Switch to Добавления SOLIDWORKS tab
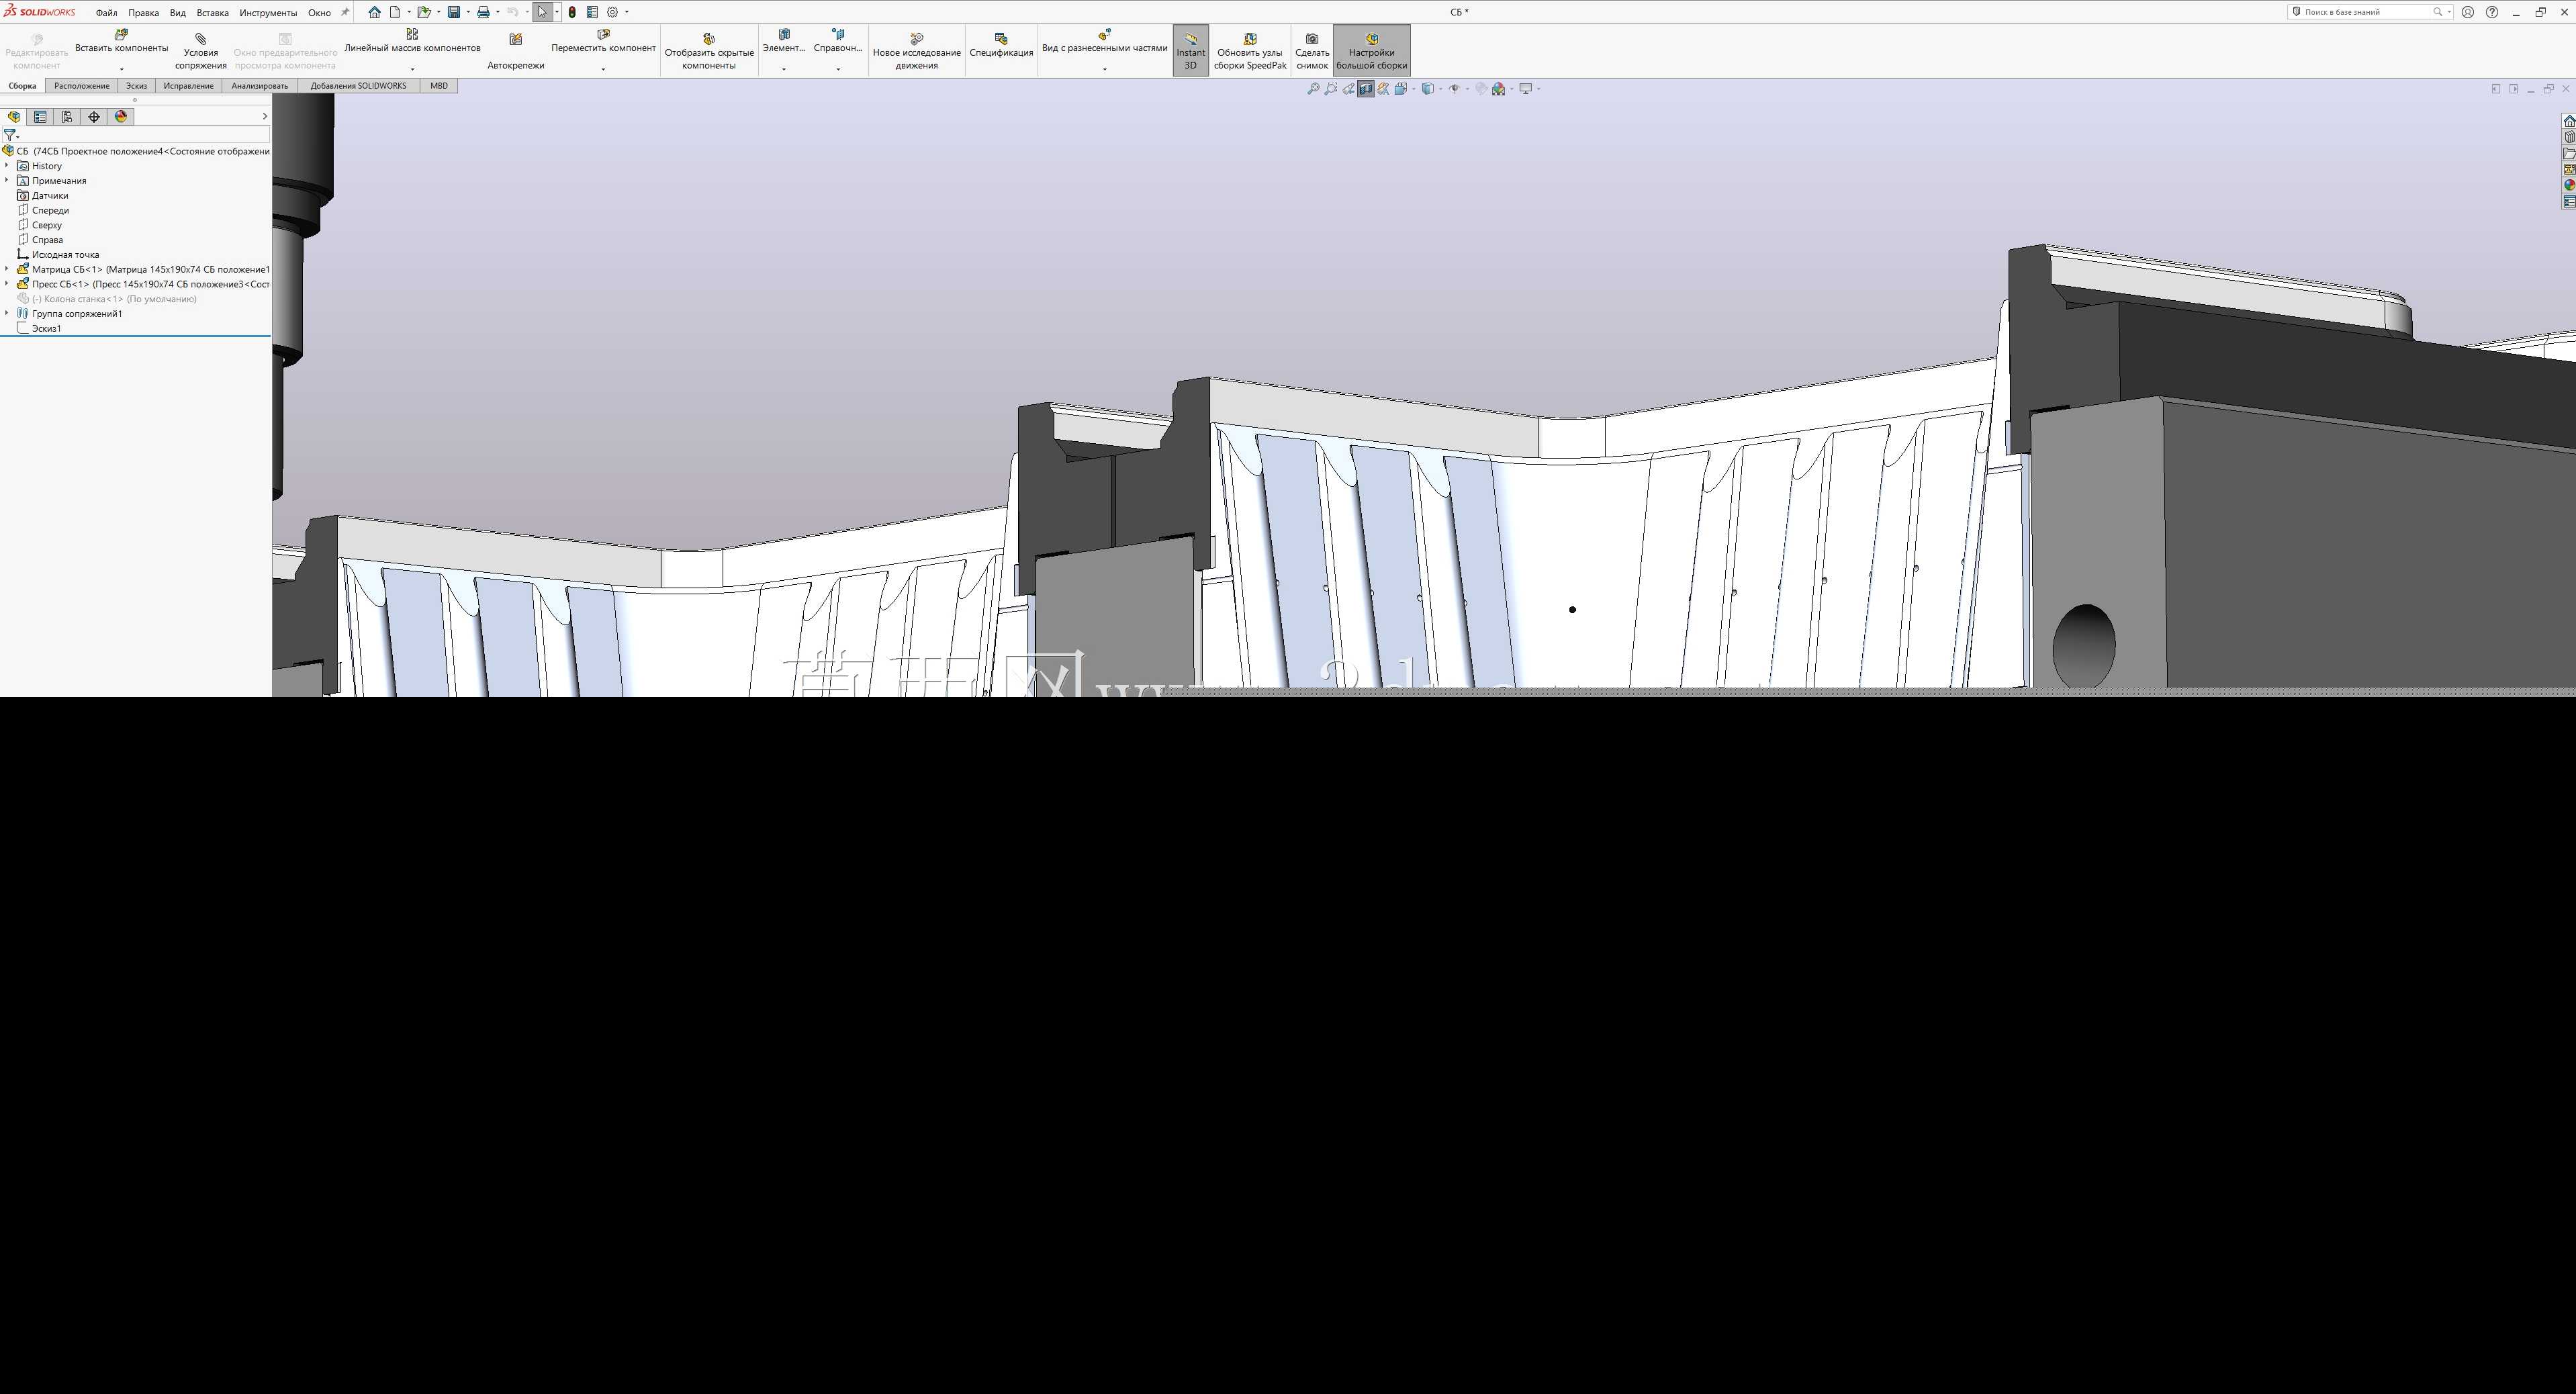2576x1394 pixels. [x=358, y=86]
